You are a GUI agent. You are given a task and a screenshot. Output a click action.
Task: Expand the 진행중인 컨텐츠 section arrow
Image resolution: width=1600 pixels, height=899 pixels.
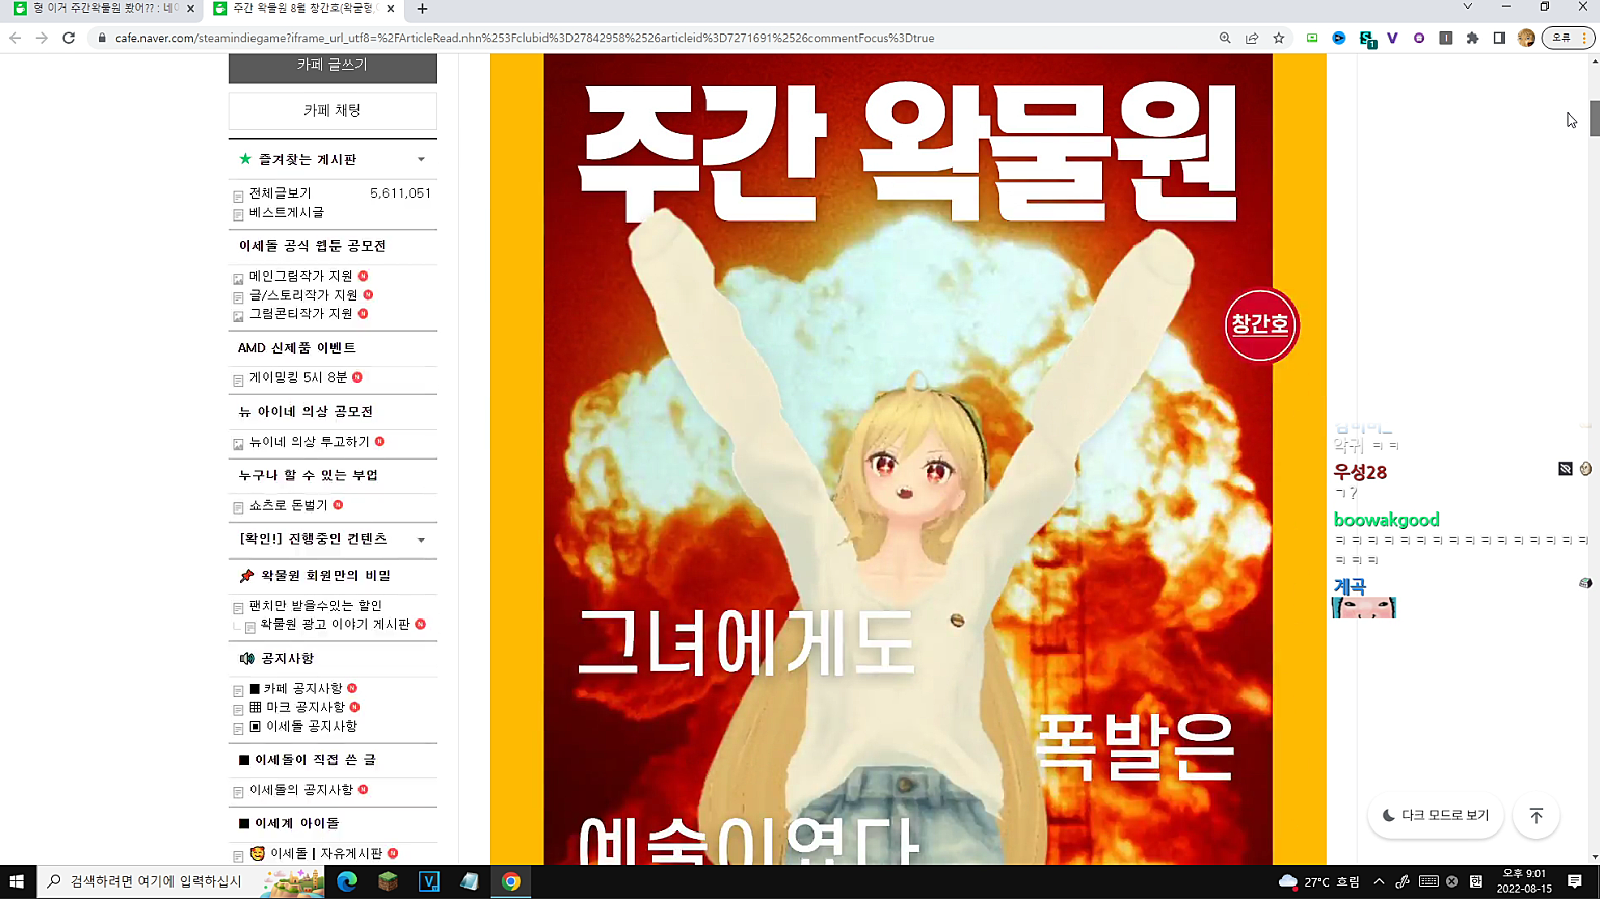421,540
